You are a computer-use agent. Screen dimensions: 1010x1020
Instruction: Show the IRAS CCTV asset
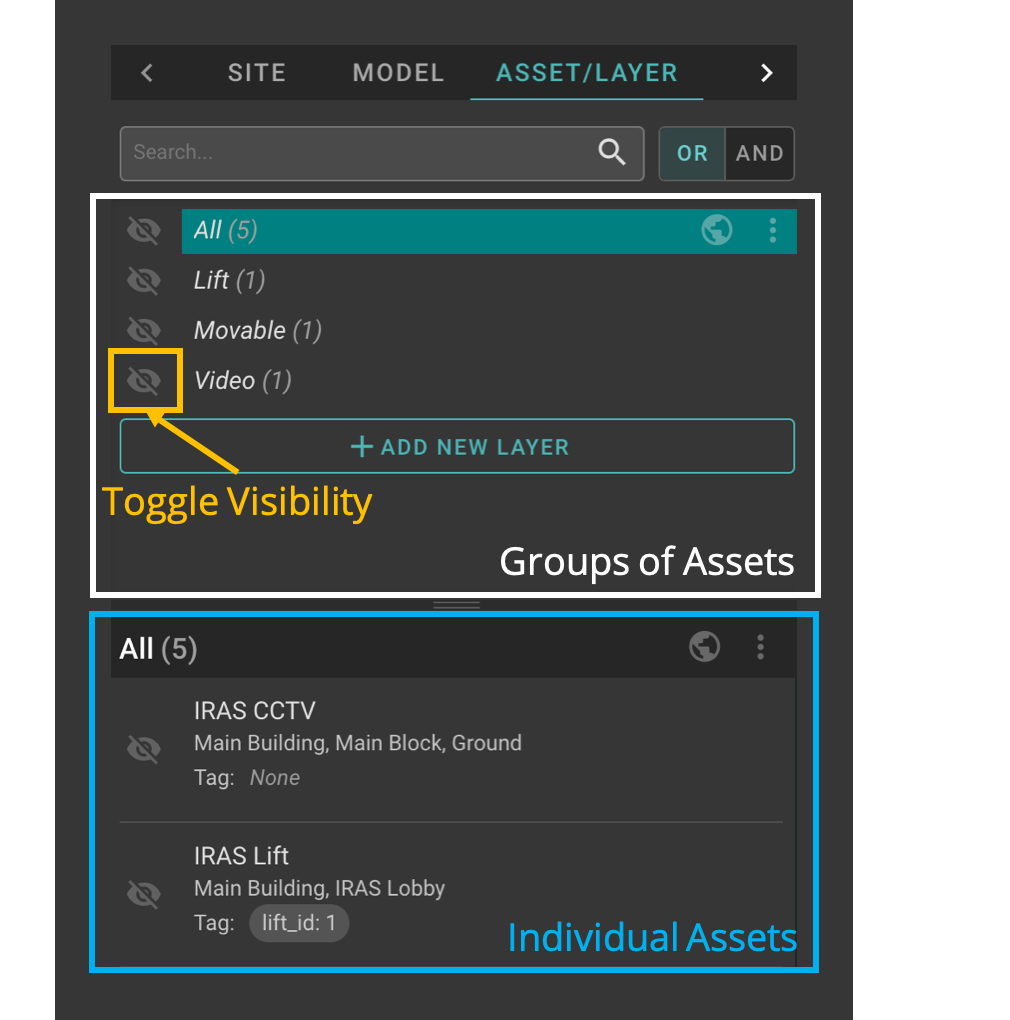(x=144, y=749)
